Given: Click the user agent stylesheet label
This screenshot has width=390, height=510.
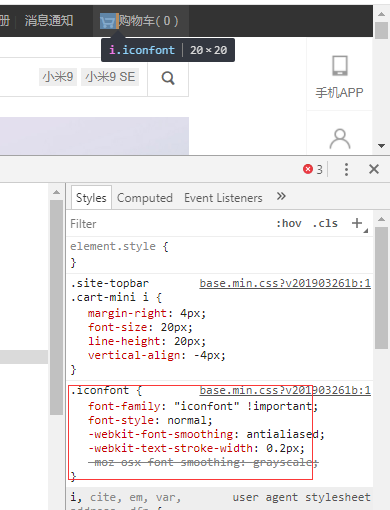Looking at the screenshot, I should [301, 497].
